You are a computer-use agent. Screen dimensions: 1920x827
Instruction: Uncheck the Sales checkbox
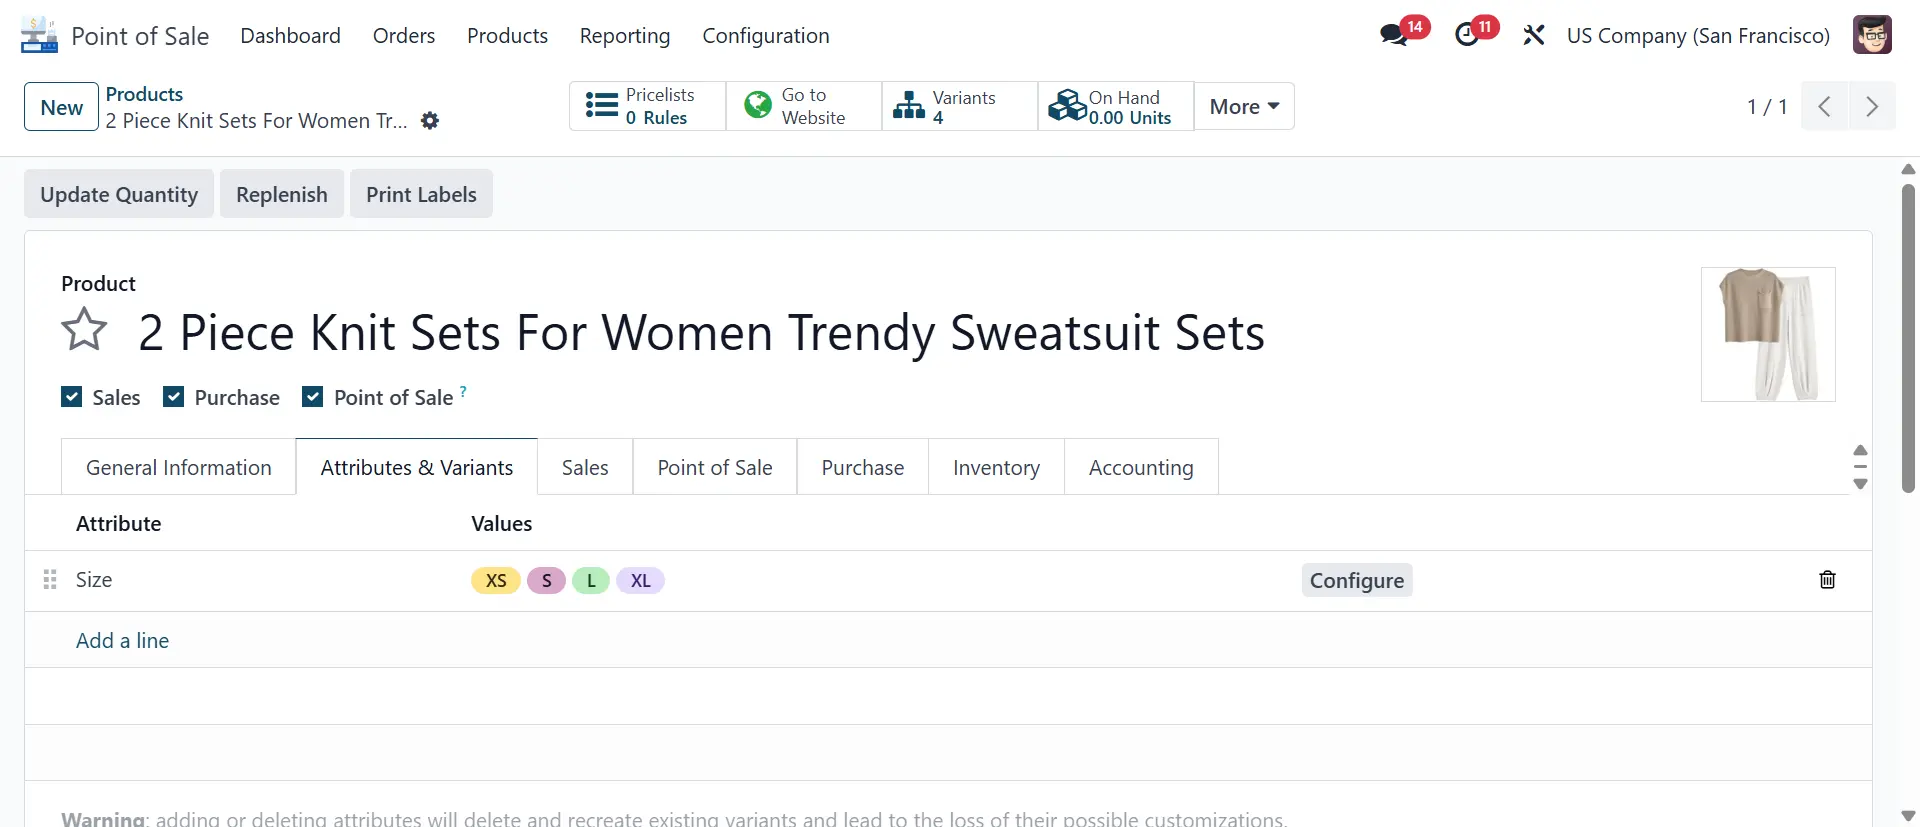pyautogui.click(x=72, y=397)
